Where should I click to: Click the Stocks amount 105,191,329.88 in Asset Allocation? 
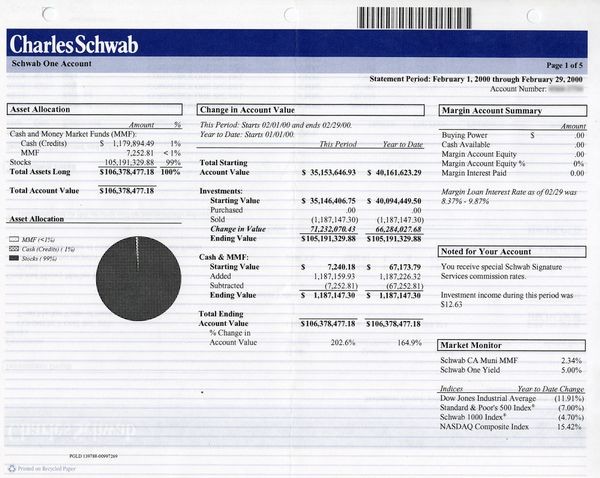129,162
